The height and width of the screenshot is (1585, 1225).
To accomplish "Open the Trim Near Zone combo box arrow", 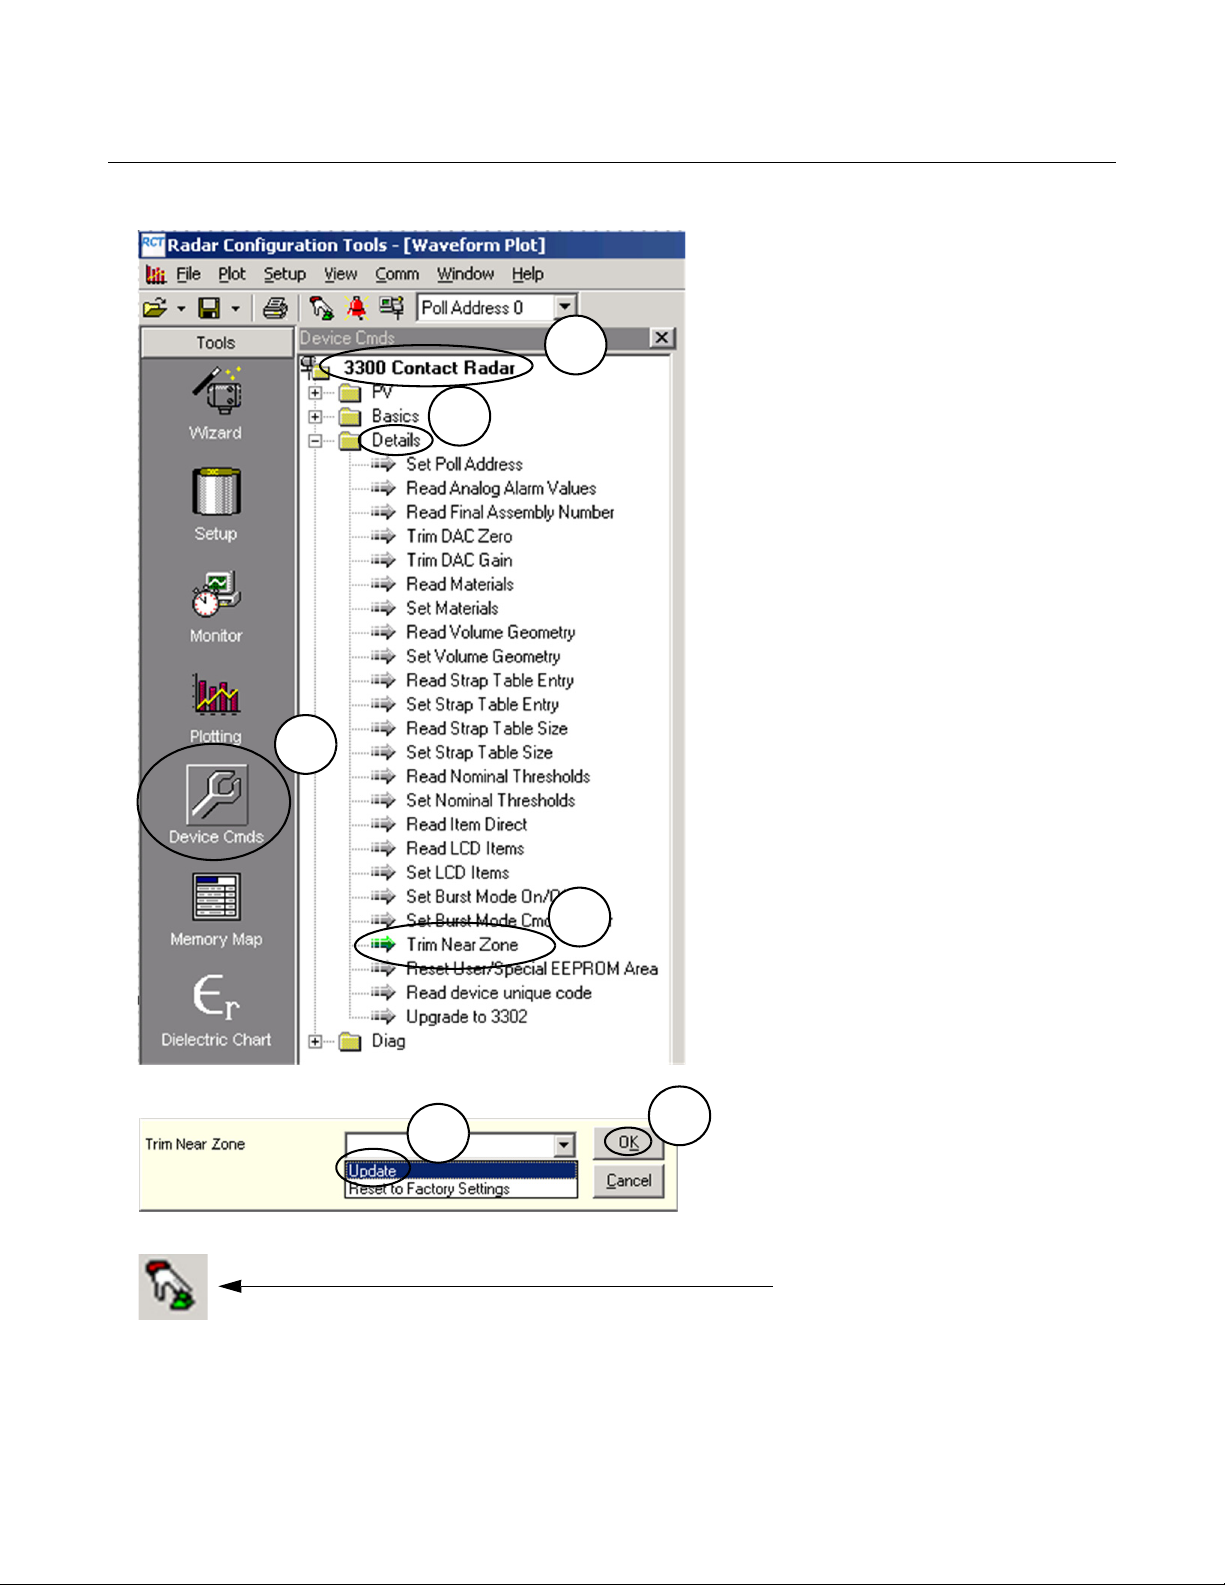I will (565, 1145).
